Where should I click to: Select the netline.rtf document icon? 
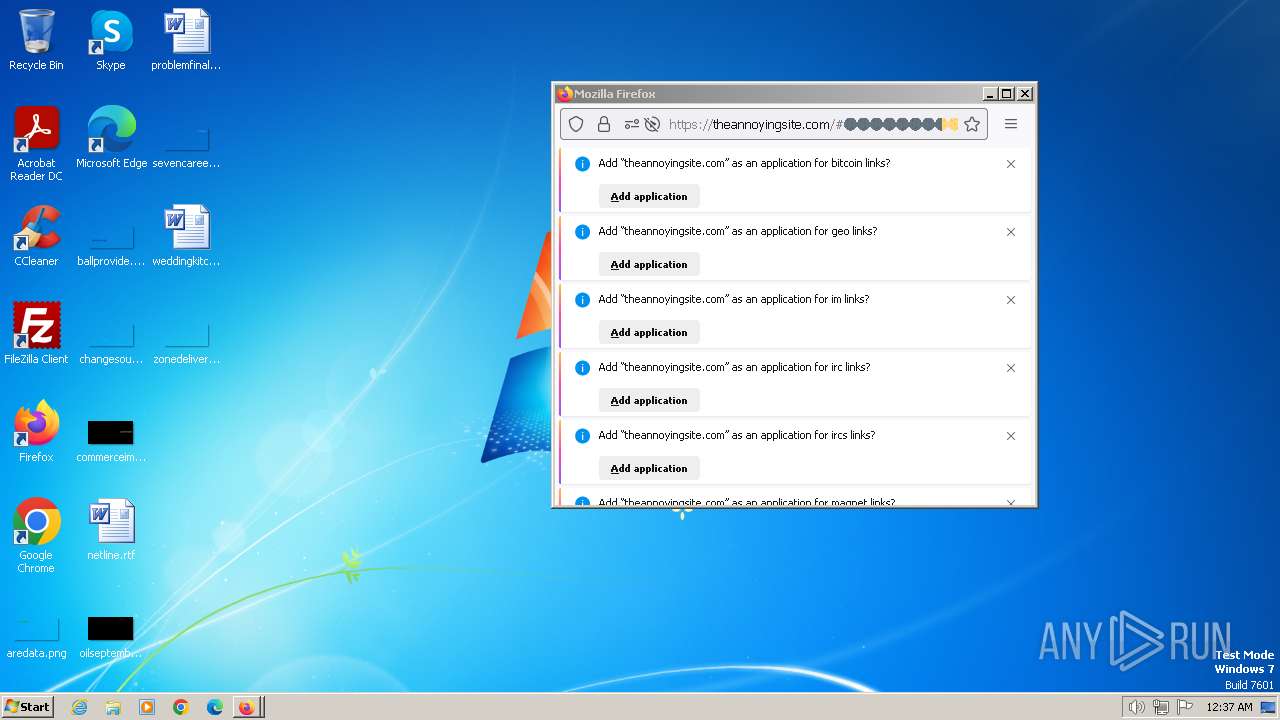(111, 530)
